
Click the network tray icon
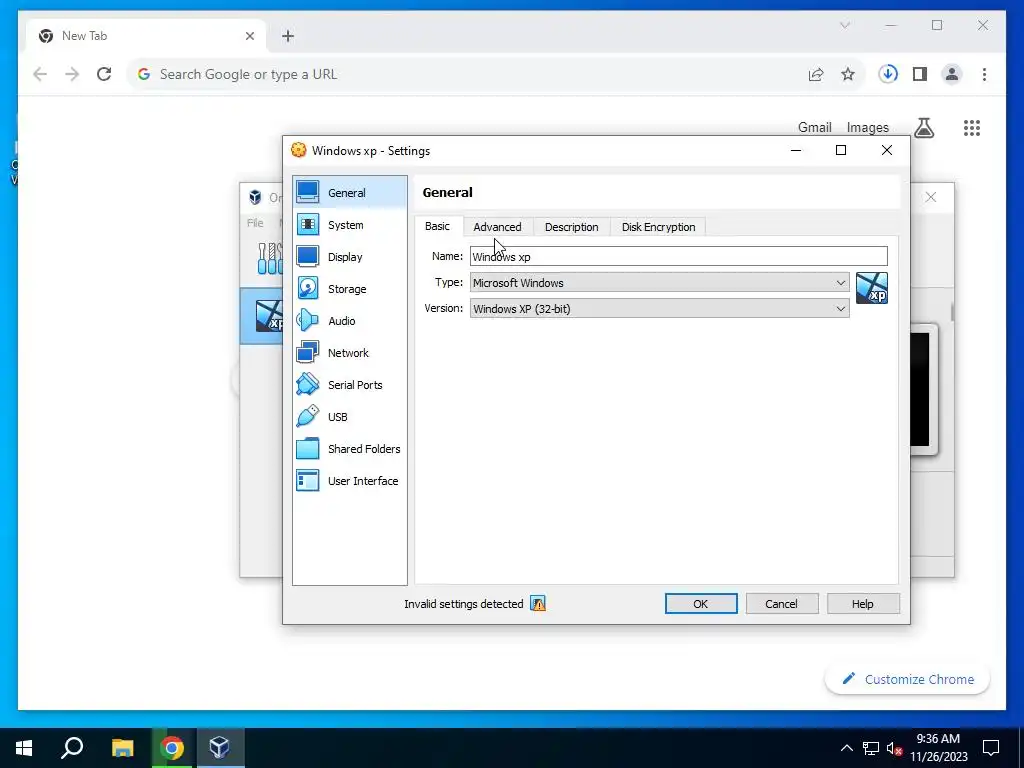(871, 748)
